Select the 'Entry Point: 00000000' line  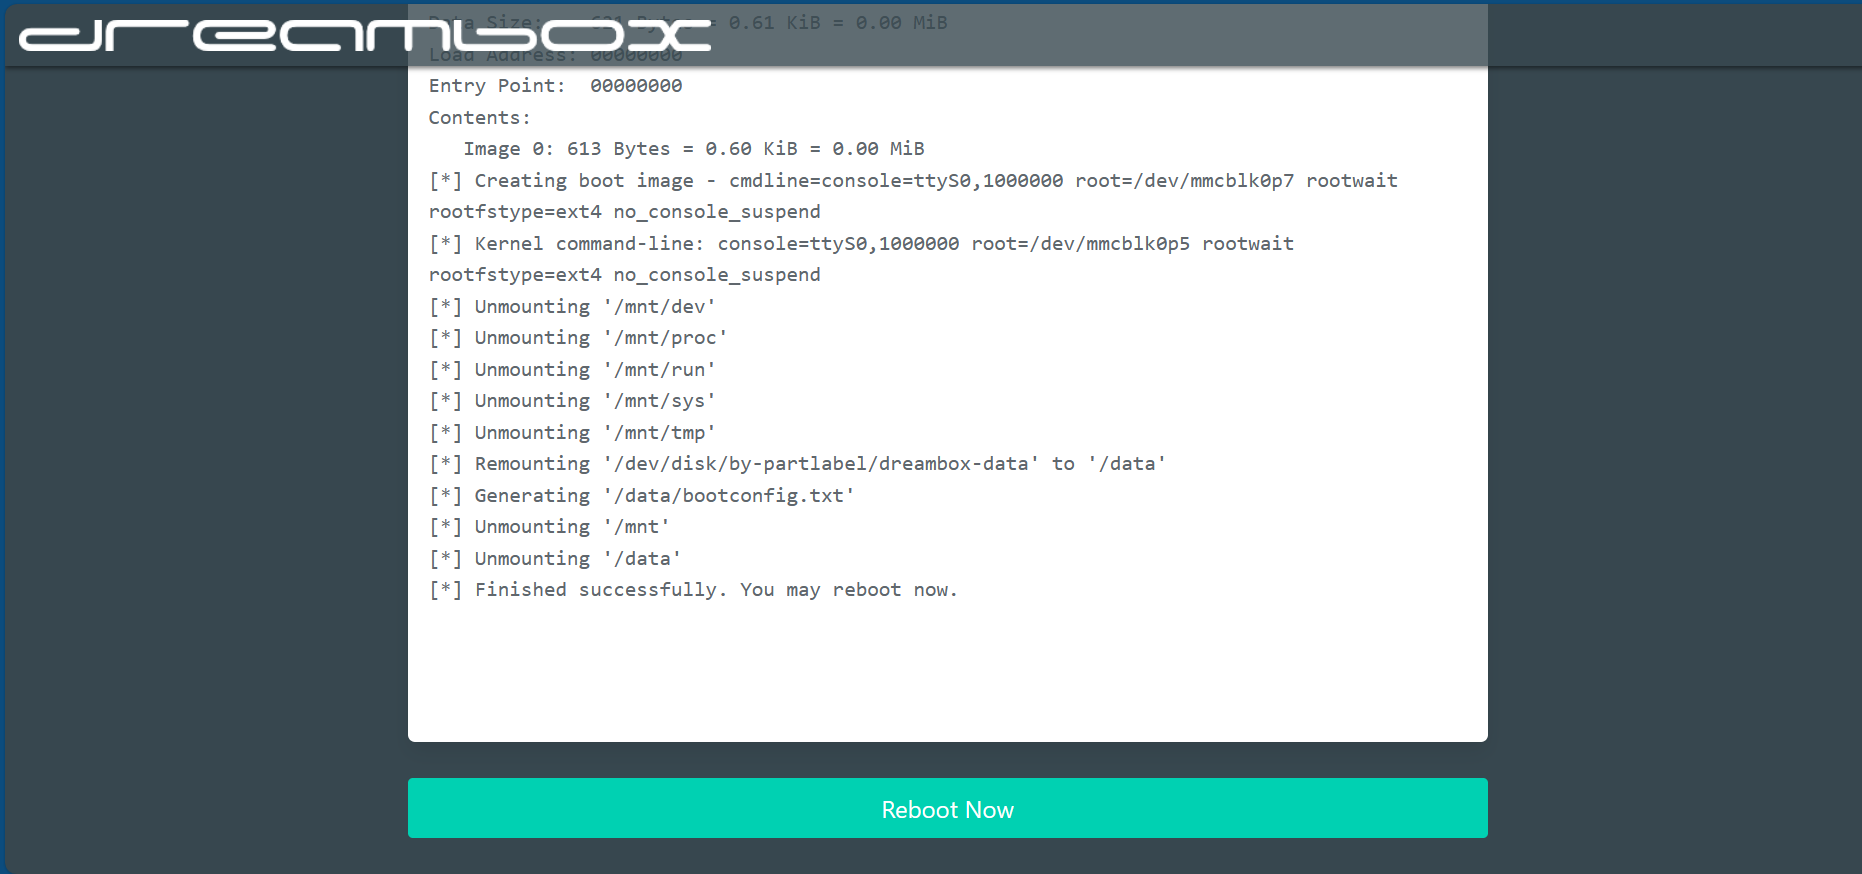(555, 86)
